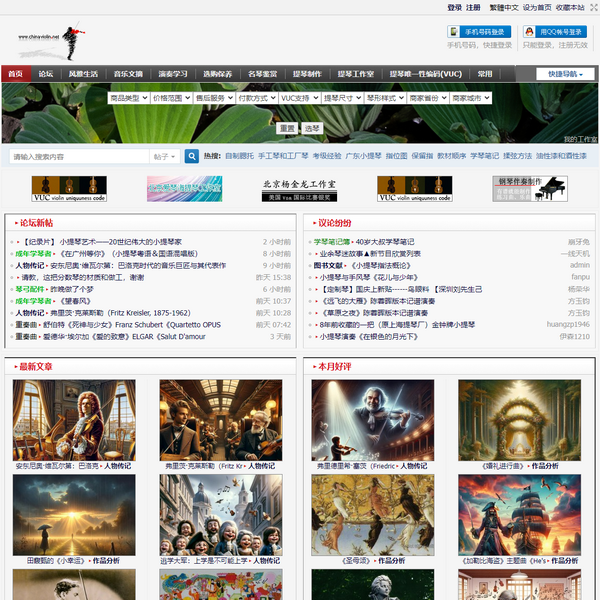The width and height of the screenshot is (600, 600).
Task: Click into the search text input box
Action: [x=78, y=157]
